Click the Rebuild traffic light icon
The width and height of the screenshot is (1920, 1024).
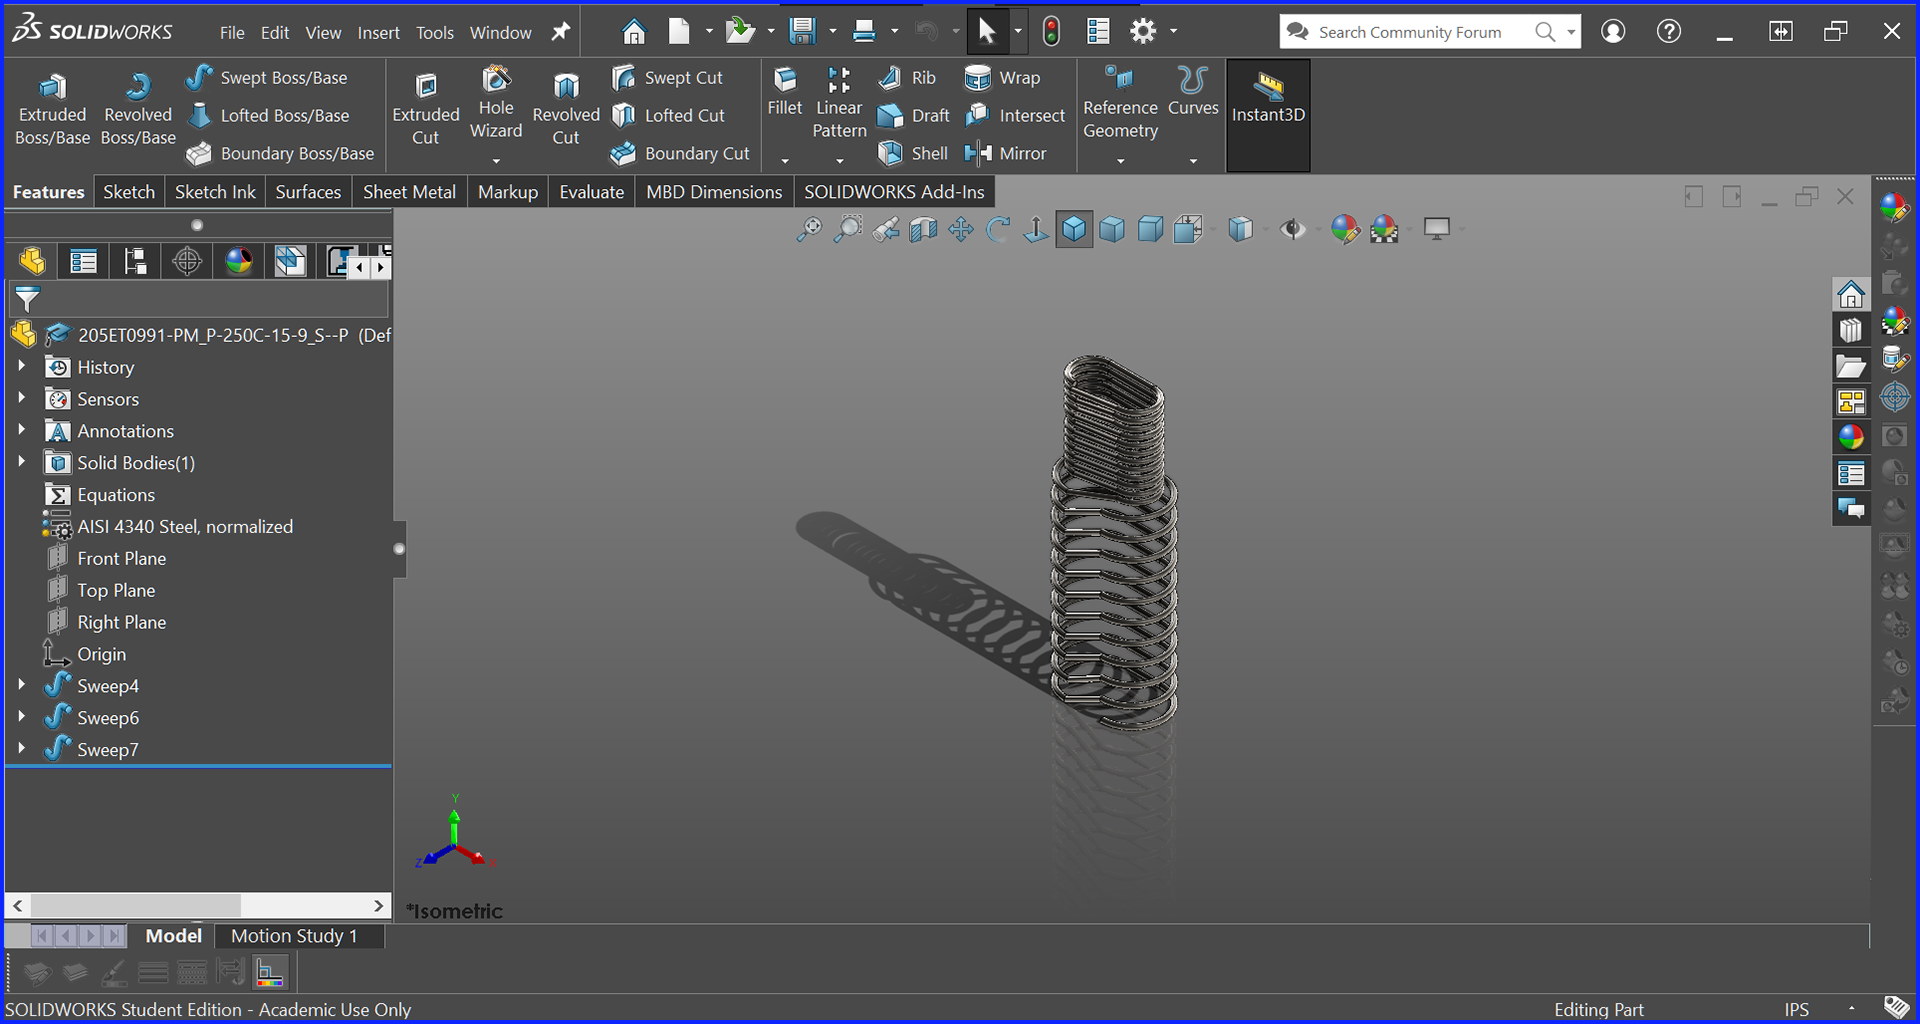coord(1051,32)
